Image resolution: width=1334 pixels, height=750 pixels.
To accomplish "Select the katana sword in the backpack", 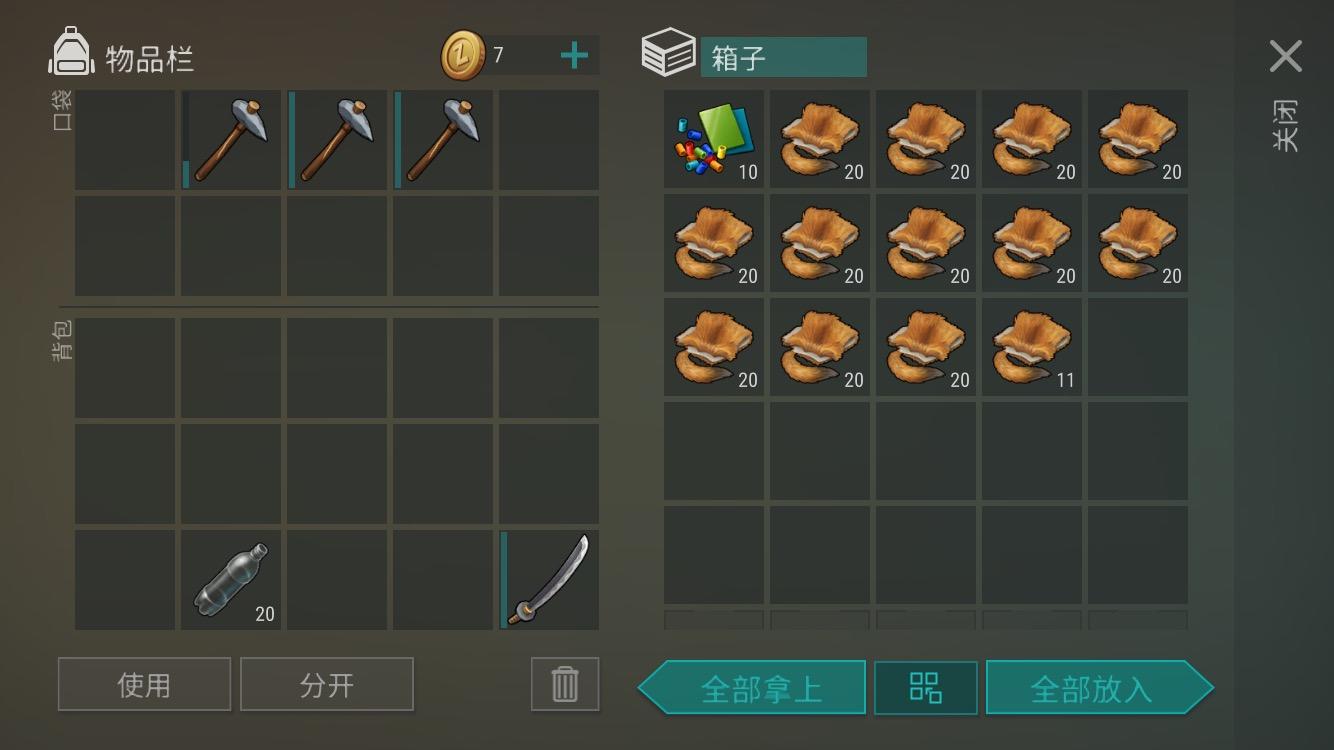I will [549, 580].
